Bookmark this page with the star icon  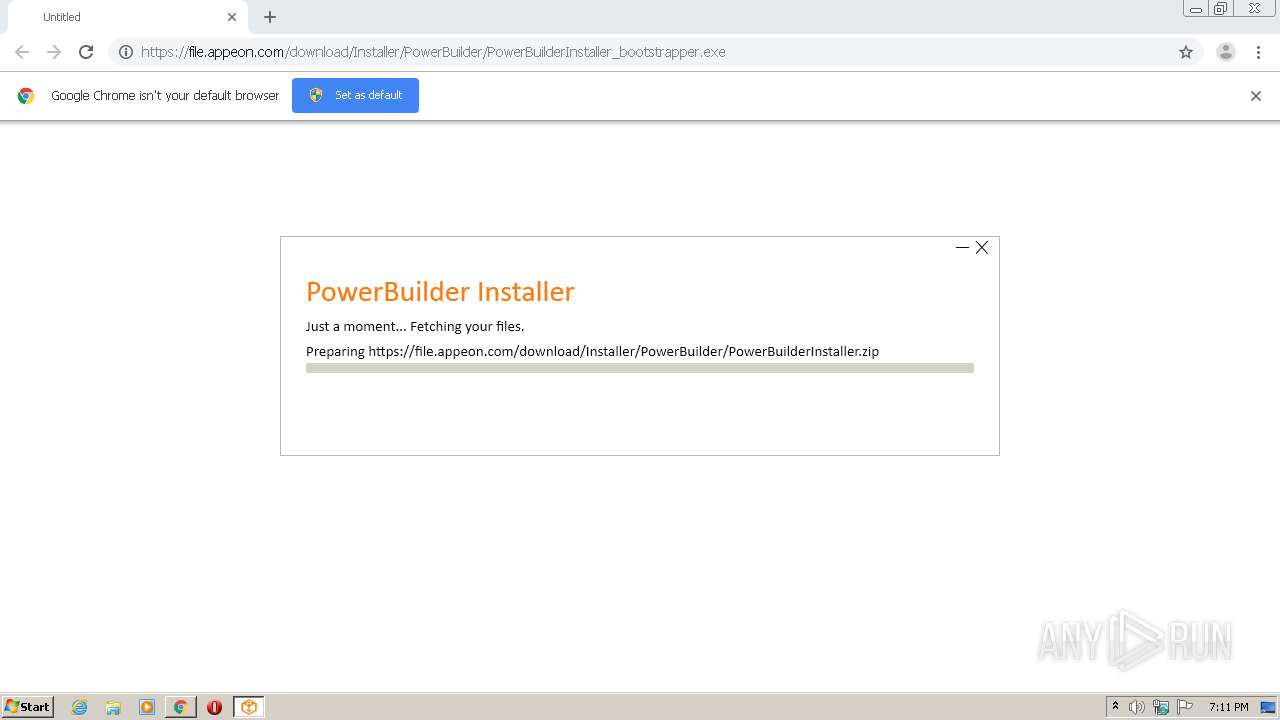pyautogui.click(x=1186, y=52)
